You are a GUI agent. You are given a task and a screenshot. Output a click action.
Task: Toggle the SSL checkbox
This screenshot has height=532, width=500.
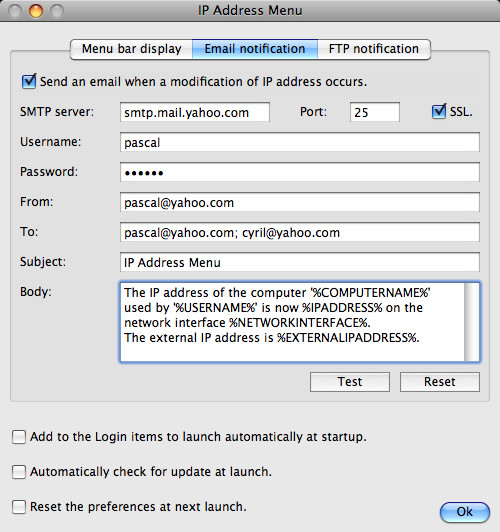click(439, 112)
